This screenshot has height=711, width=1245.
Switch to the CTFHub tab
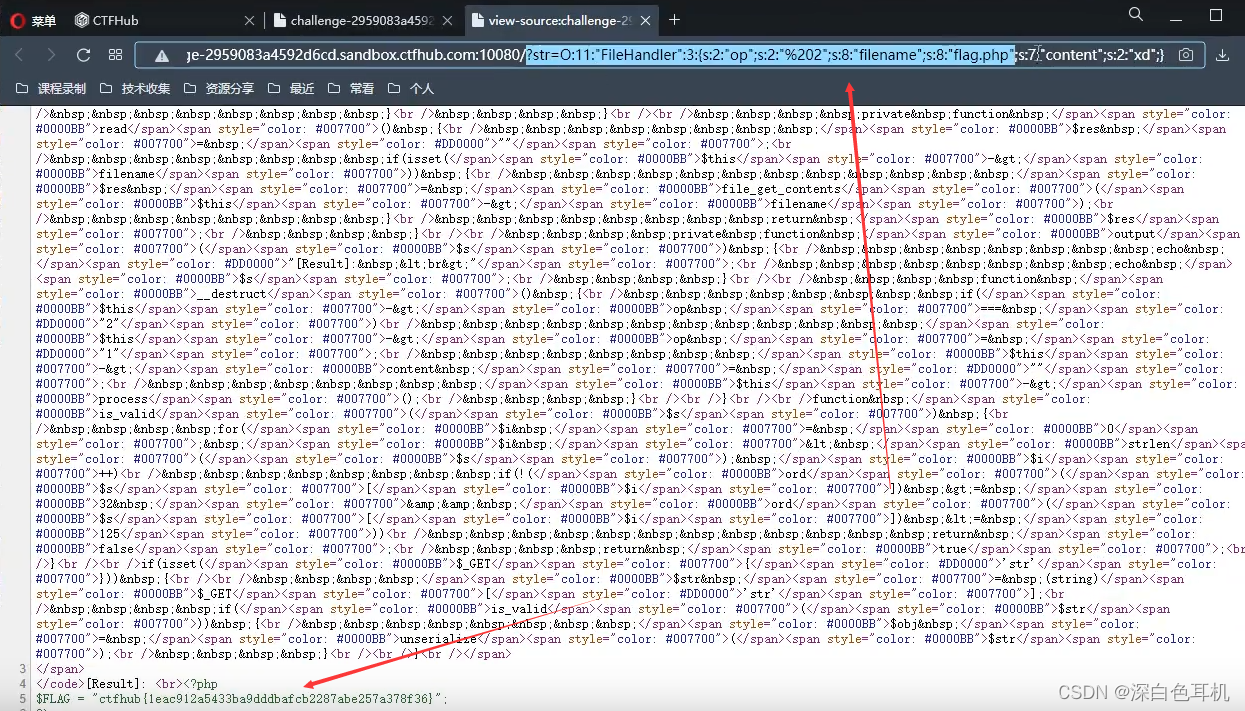[162, 20]
